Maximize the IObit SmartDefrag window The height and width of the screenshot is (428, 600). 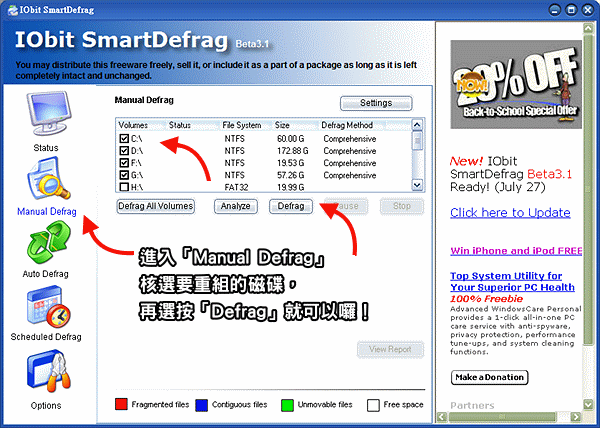[x=571, y=10]
